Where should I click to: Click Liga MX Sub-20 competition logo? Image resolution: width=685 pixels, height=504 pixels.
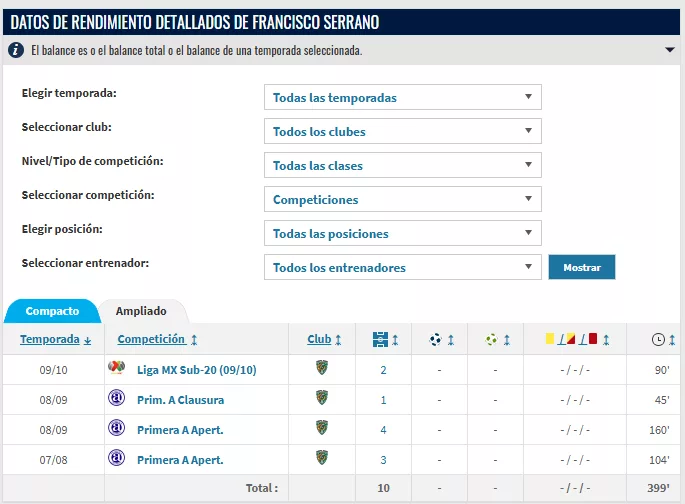(116, 368)
